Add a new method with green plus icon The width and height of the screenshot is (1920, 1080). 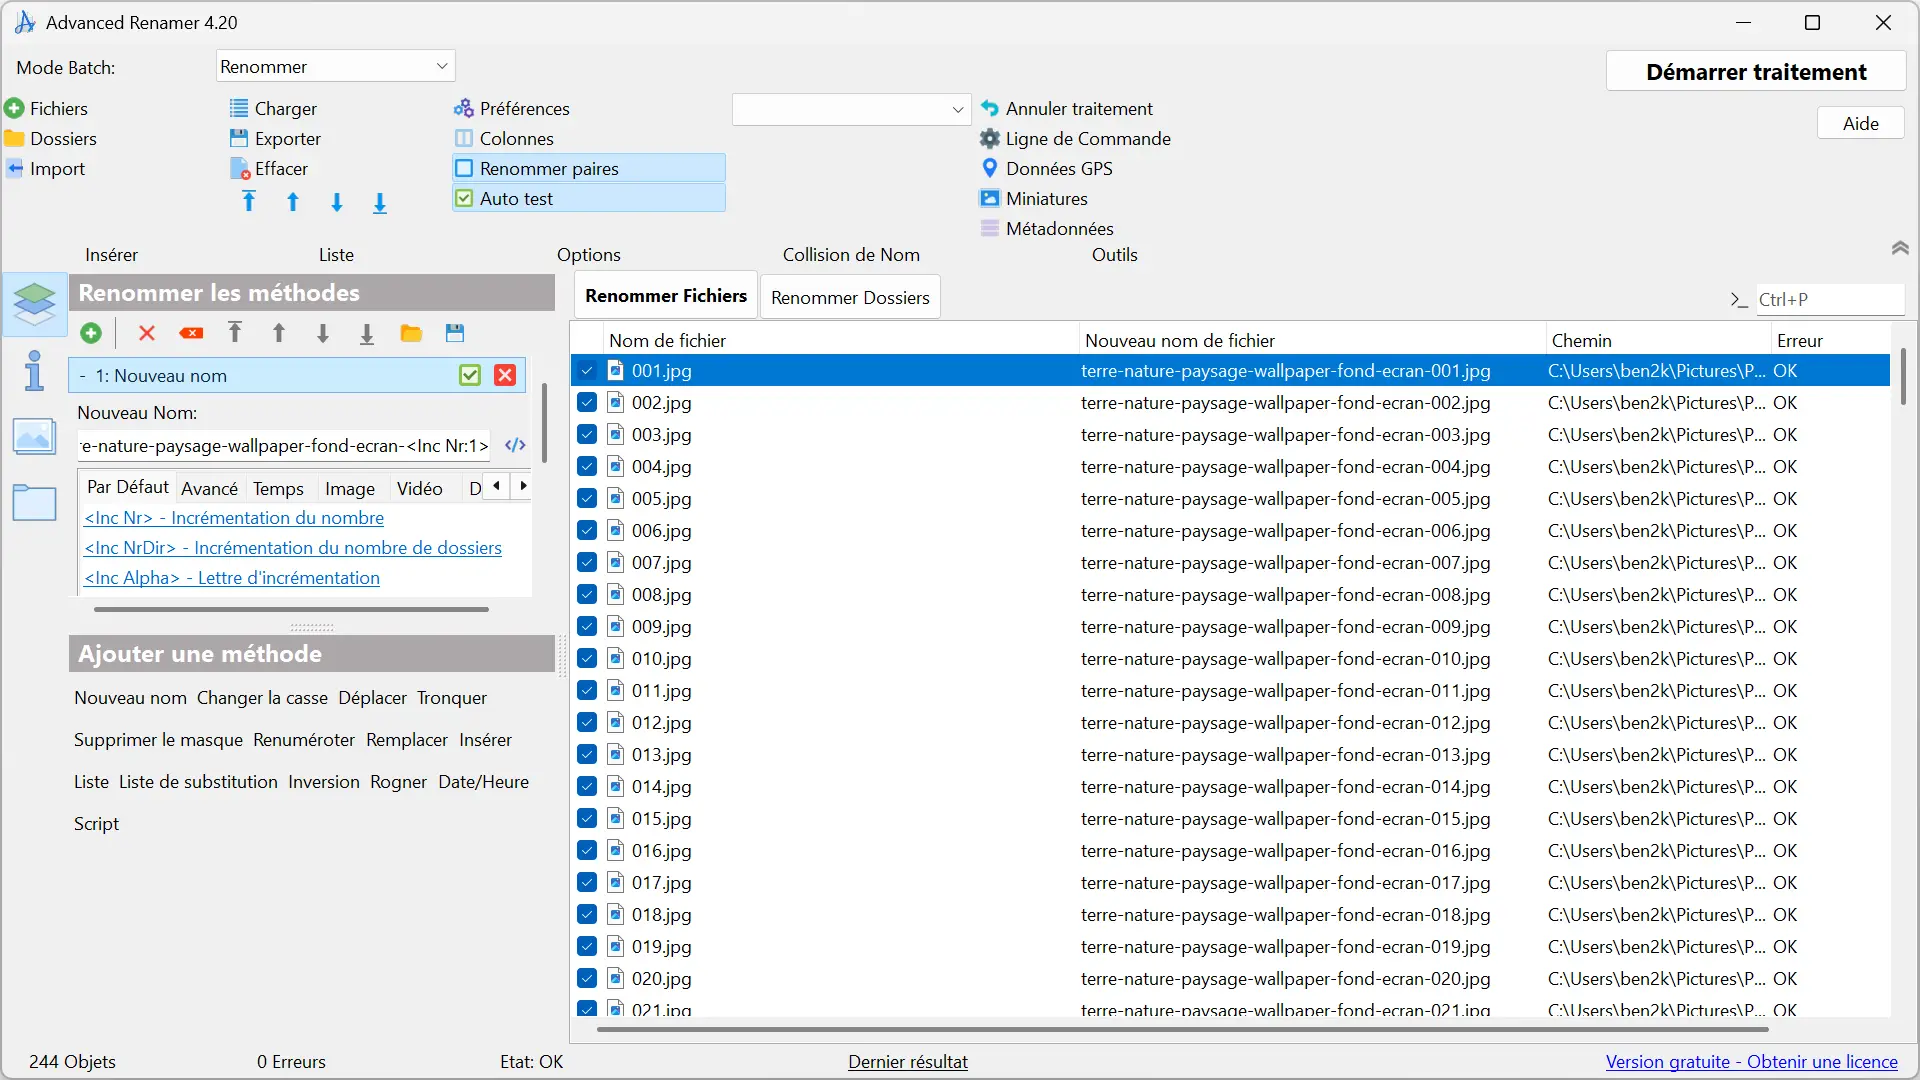pos(91,333)
